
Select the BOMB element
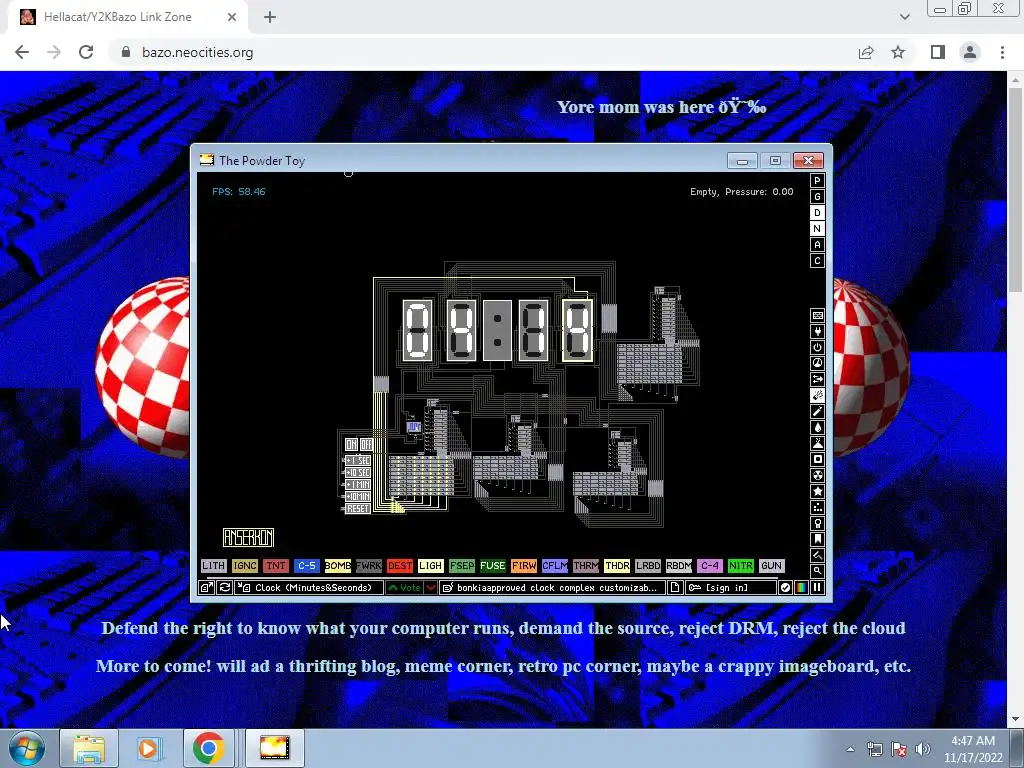tap(338, 566)
